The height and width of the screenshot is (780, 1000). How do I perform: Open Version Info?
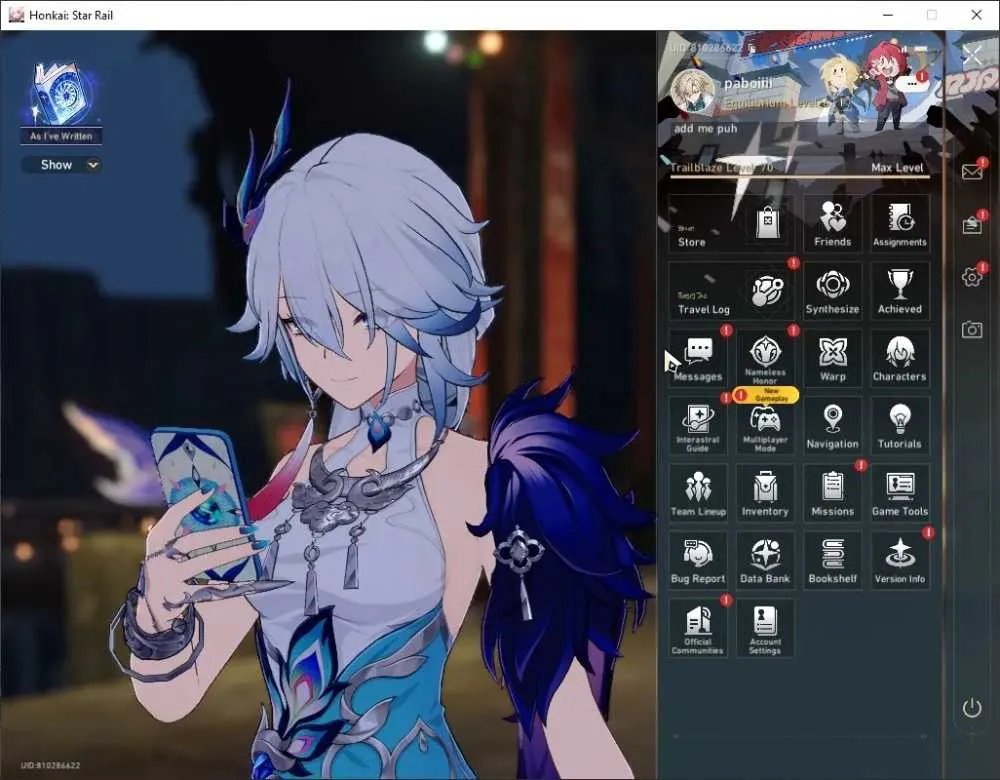899,560
